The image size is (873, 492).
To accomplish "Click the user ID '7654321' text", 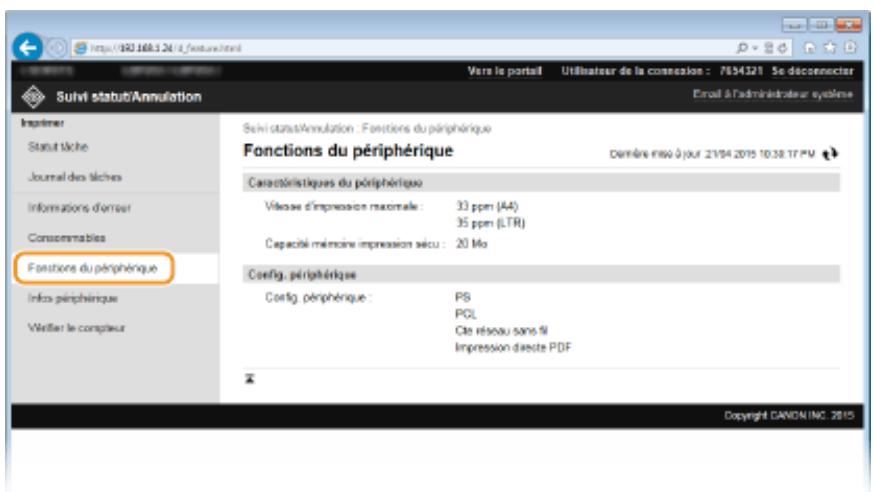I will click(740, 71).
